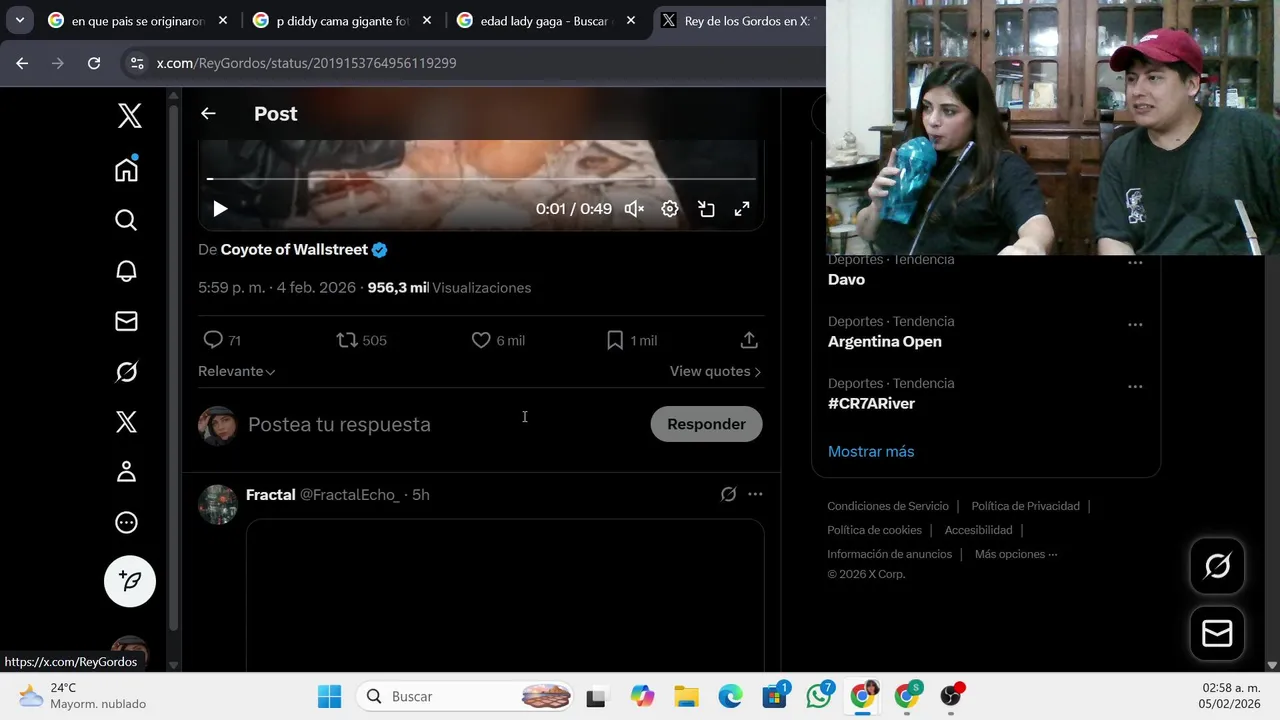Open Notifications bell icon
Screen dimensions: 1280x720
(x=126, y=271)
